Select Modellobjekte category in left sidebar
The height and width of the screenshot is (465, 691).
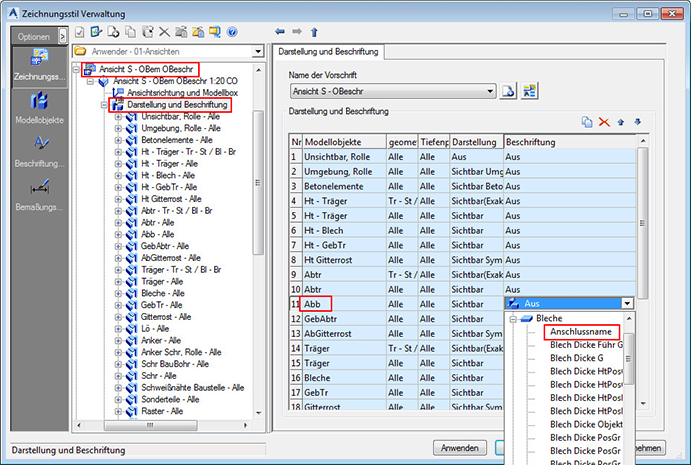point(40,108)
